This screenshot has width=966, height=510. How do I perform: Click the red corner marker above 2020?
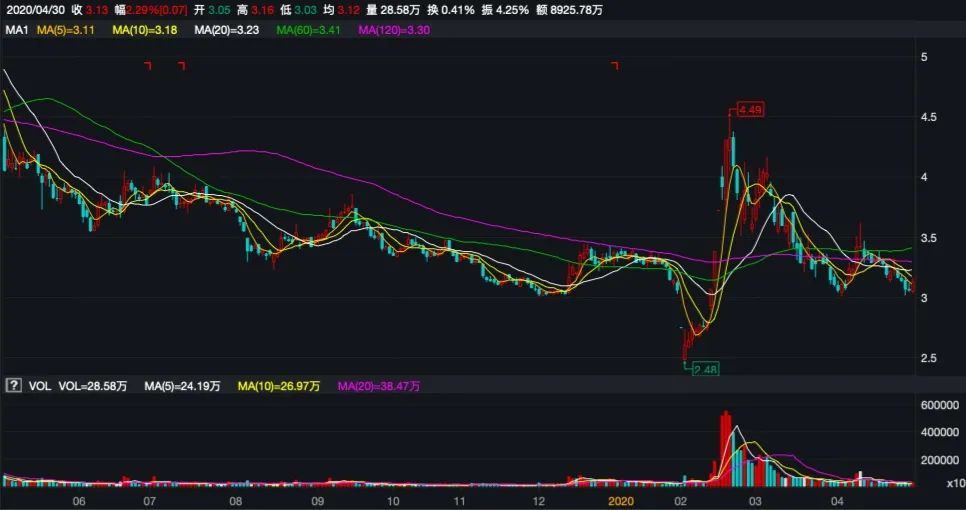pos(615,66)
